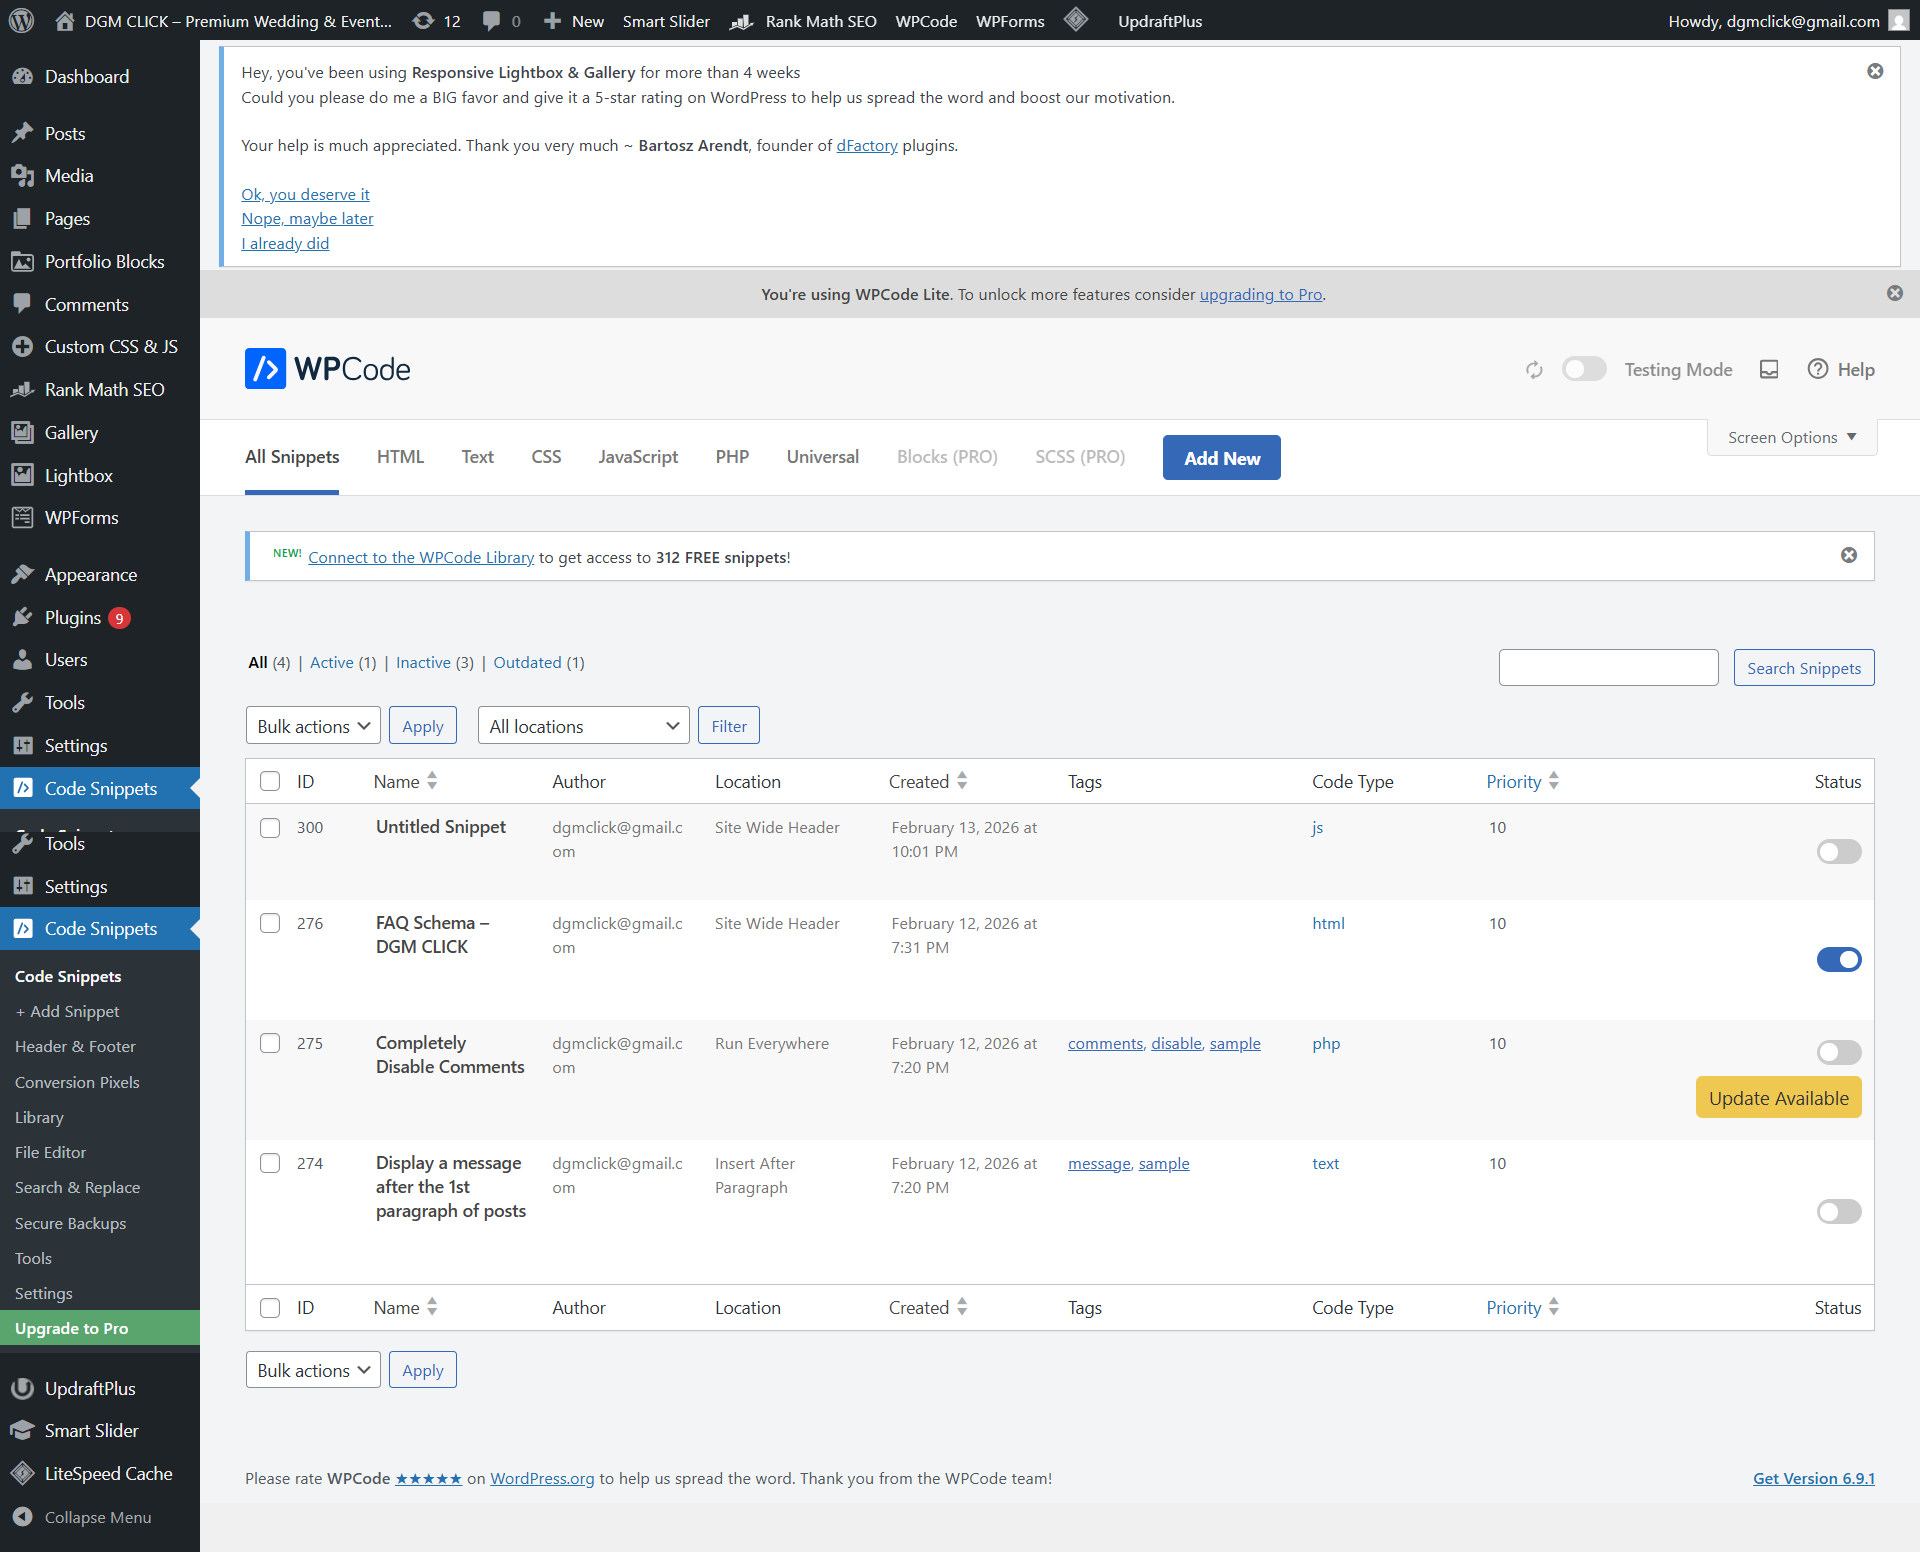Disable the FAQ Schema snippet toggle
1920x1552 pixels.
point(1838,960)
